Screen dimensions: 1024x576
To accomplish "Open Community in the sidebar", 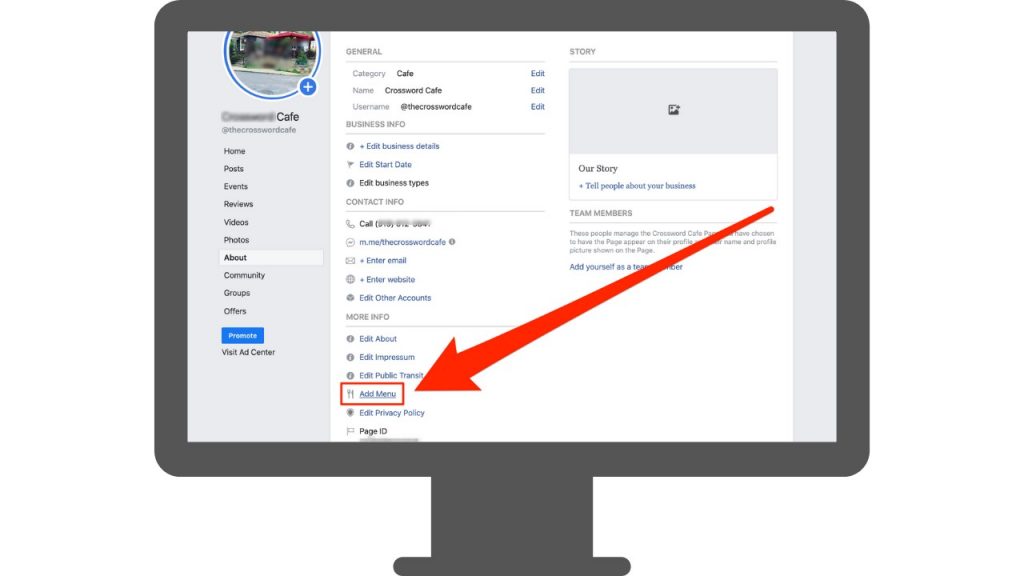I will coord(244,276).
